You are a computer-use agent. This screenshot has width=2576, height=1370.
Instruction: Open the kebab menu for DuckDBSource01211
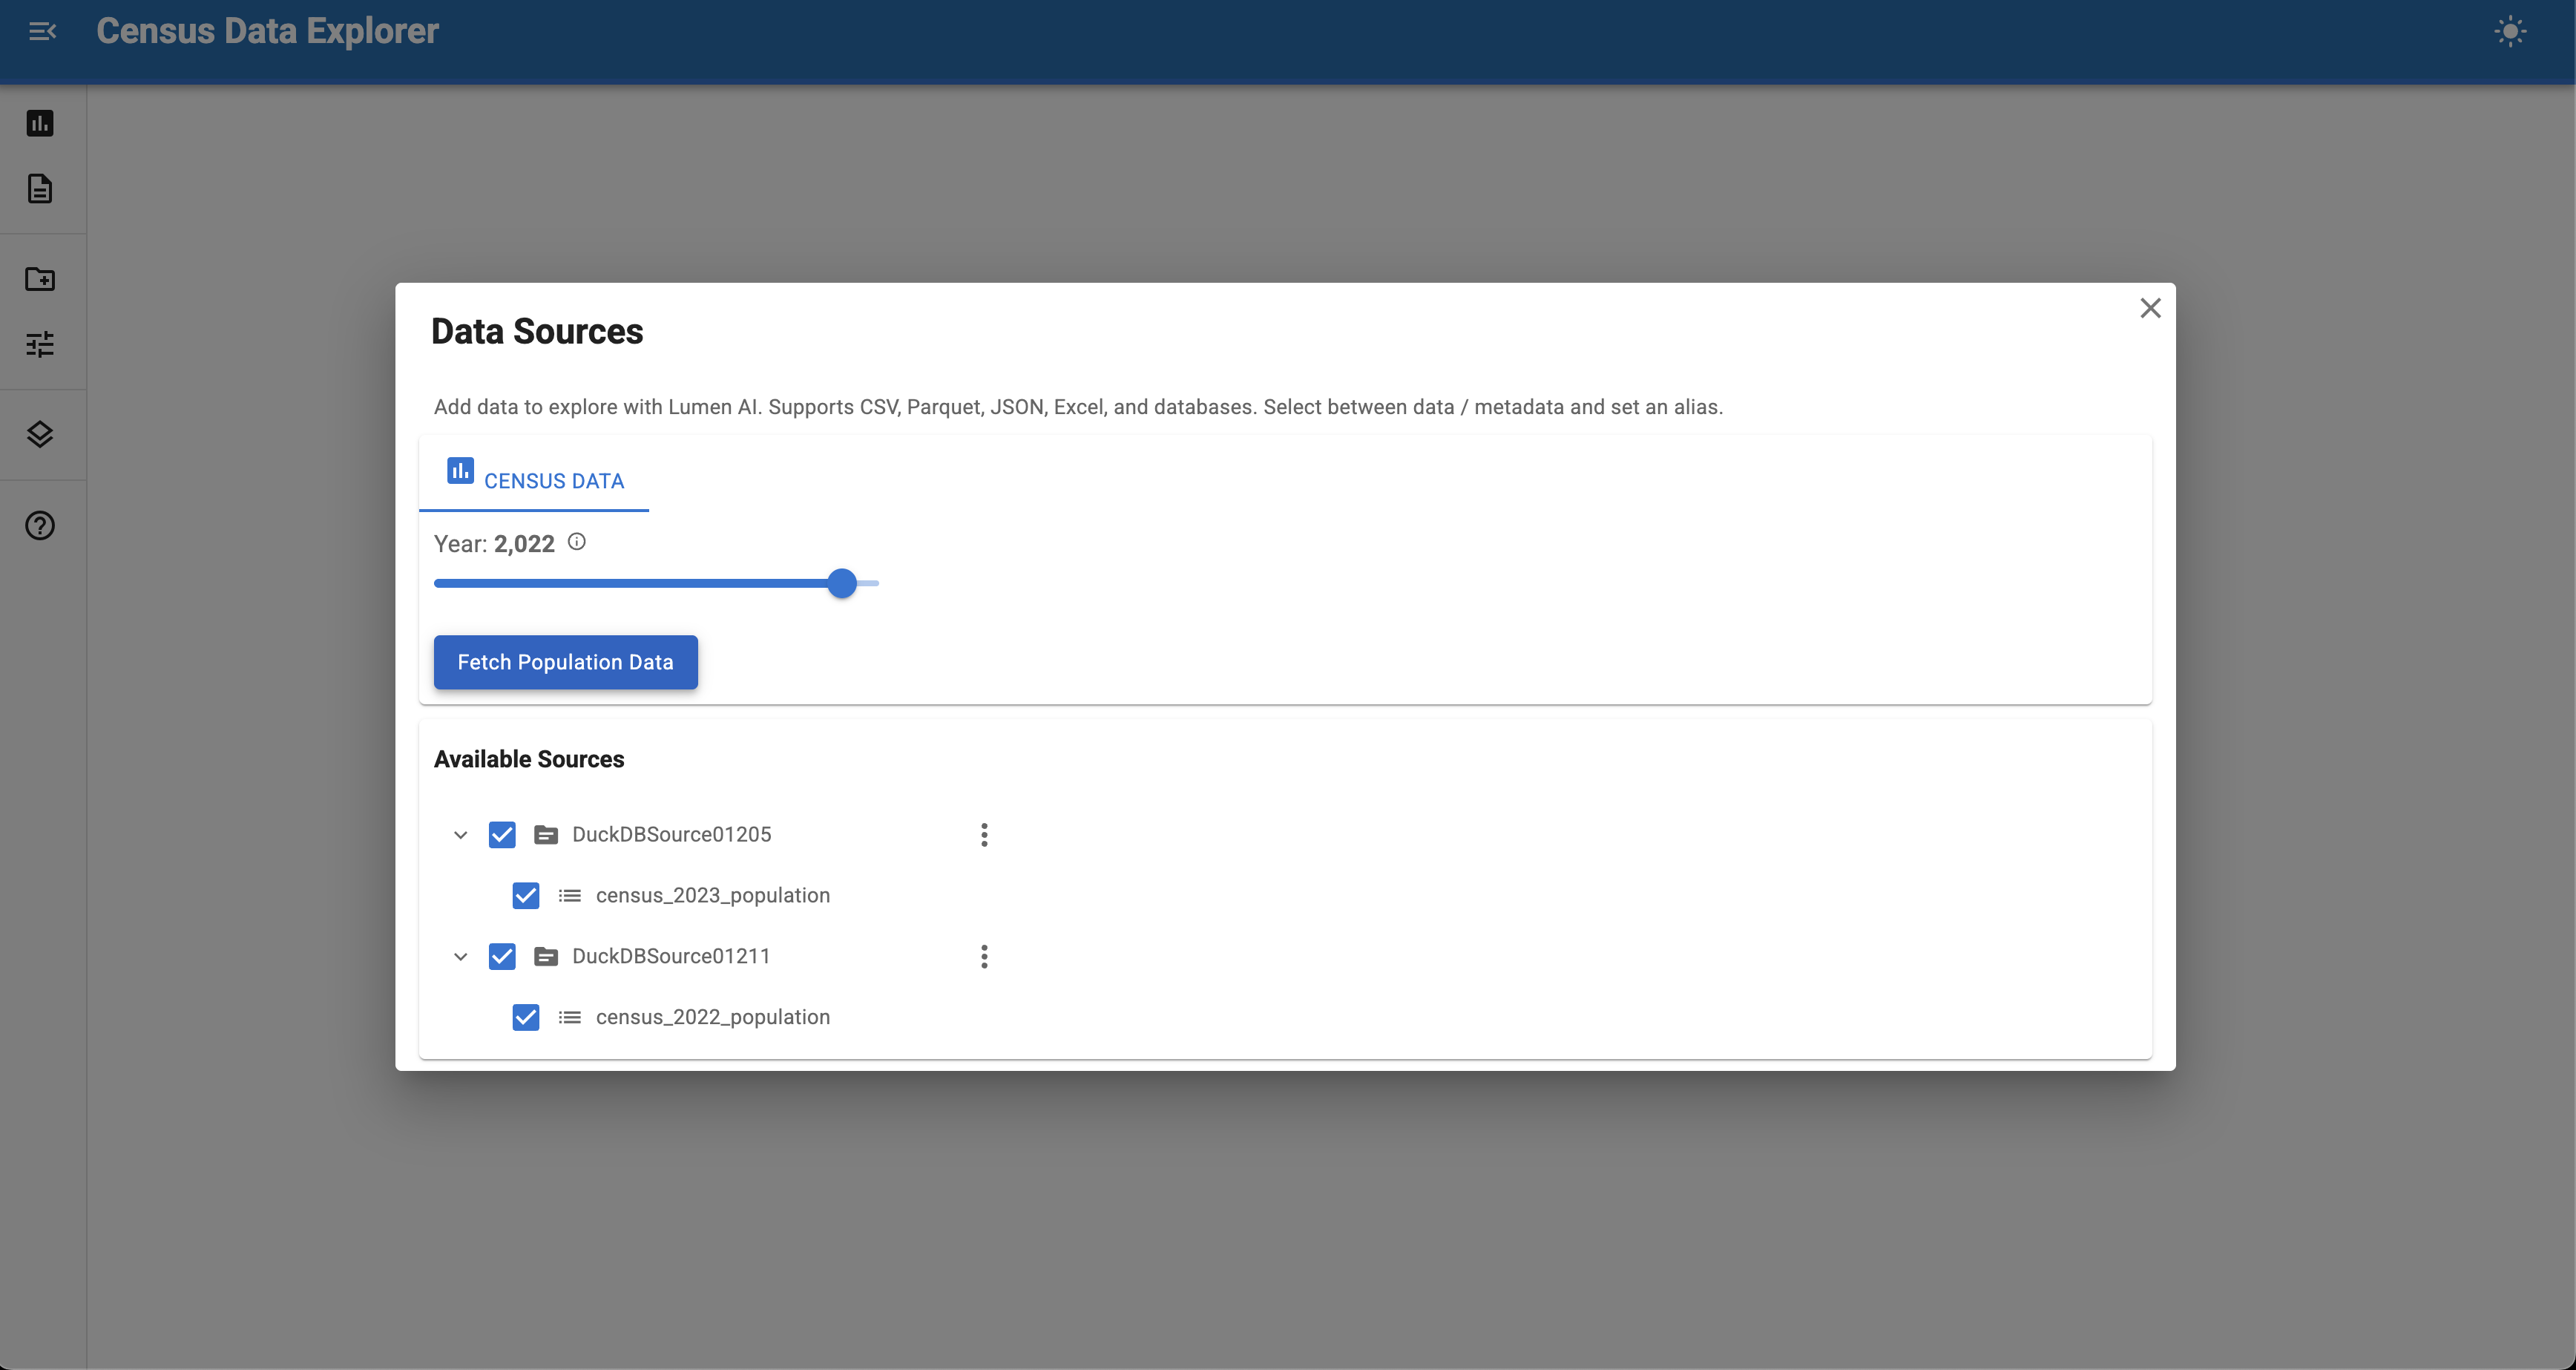point(984,956)
